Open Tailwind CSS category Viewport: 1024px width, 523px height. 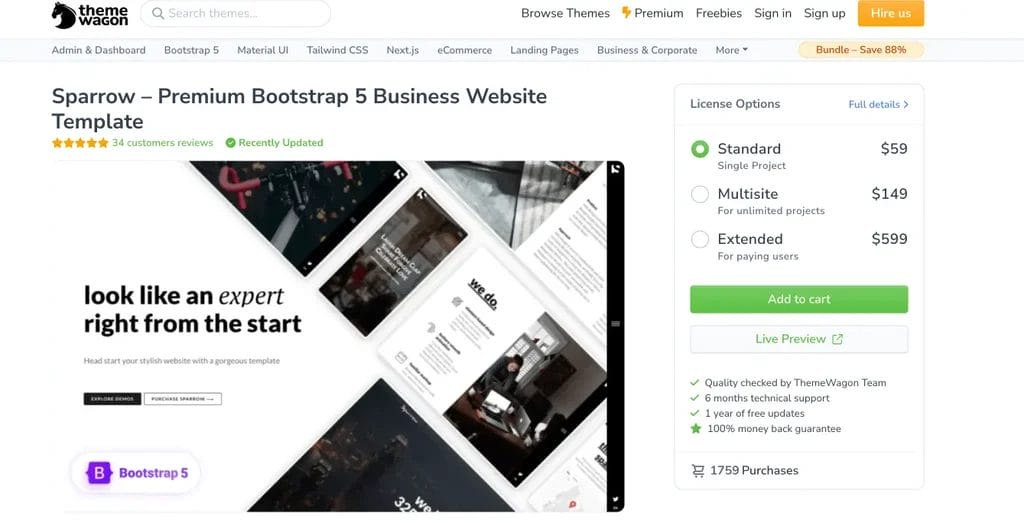click(x=337, y=50)
